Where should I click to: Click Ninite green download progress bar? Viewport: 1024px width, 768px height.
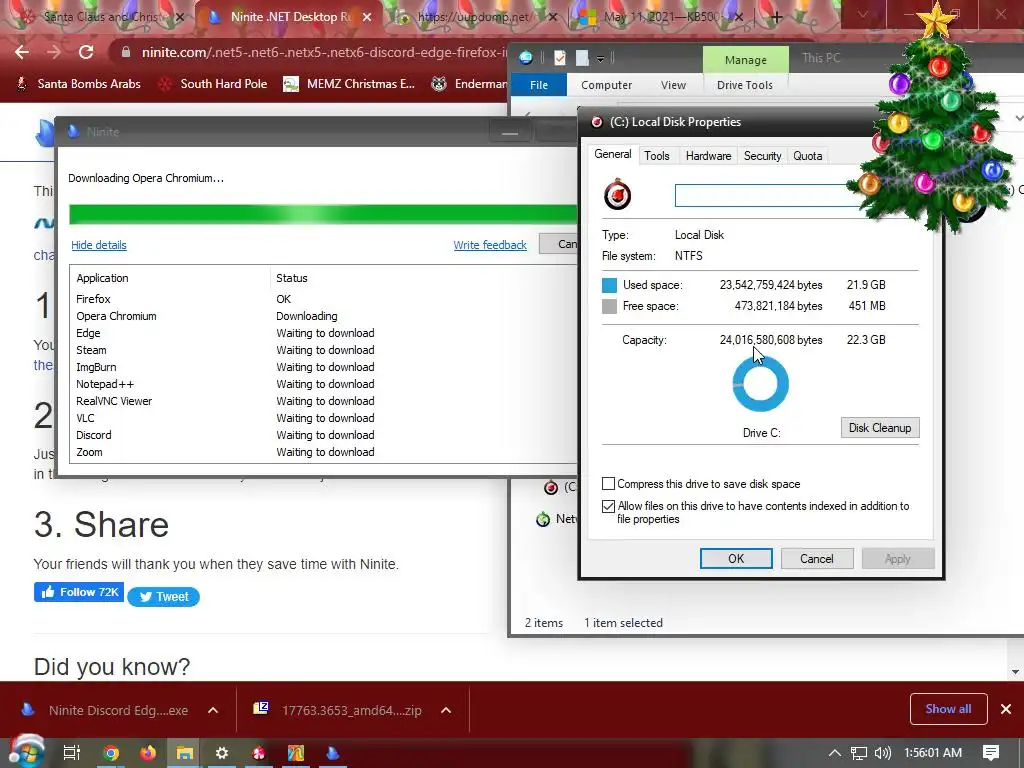[x=323, y=214]
